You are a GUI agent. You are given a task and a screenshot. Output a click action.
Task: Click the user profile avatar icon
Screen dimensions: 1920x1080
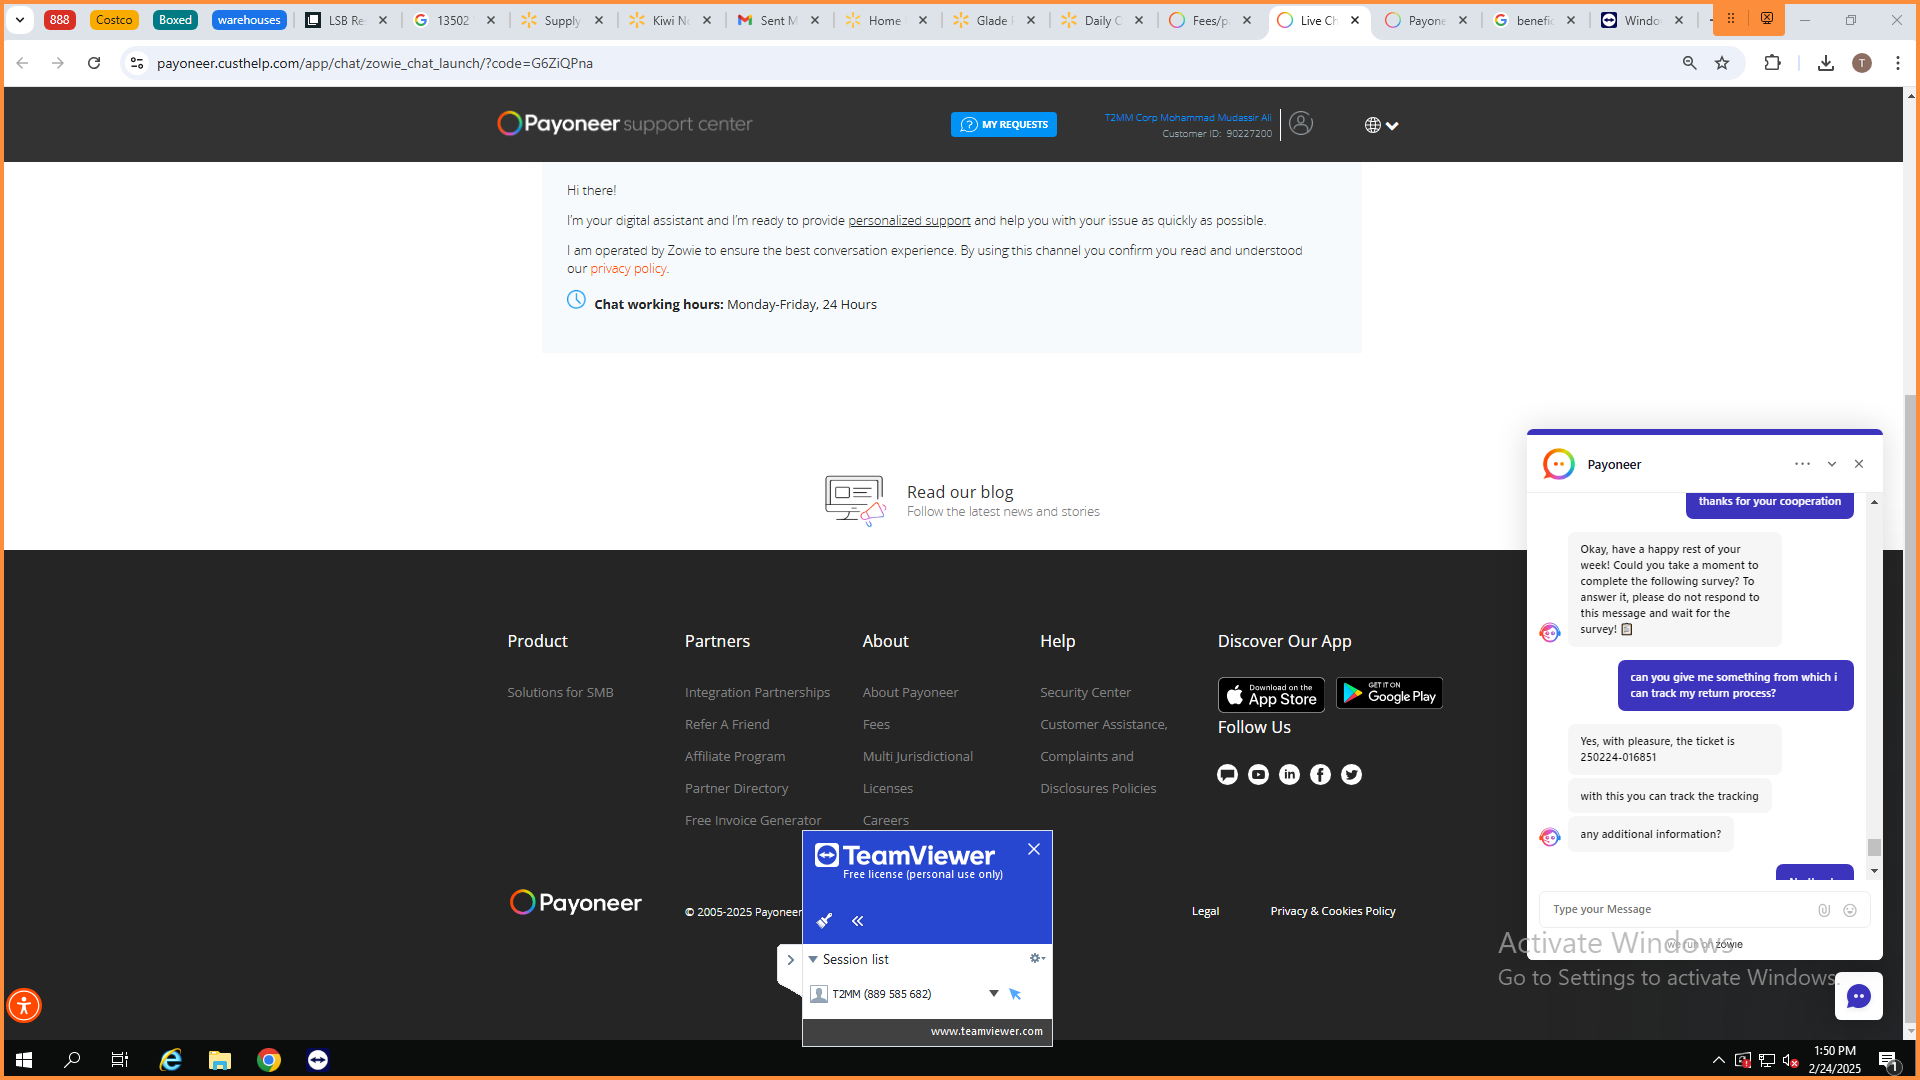coord(1300,124)
